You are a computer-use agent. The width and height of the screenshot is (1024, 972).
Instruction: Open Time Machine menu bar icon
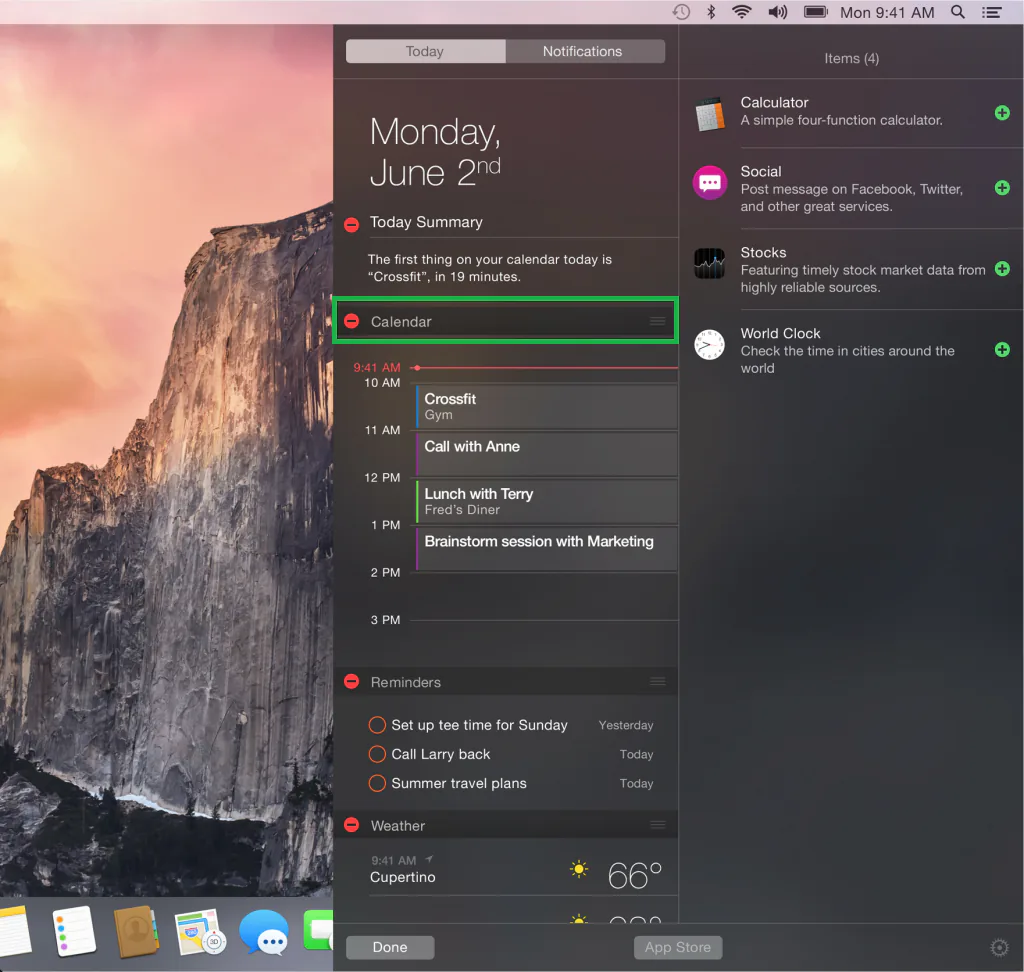[x=681, y=12]
